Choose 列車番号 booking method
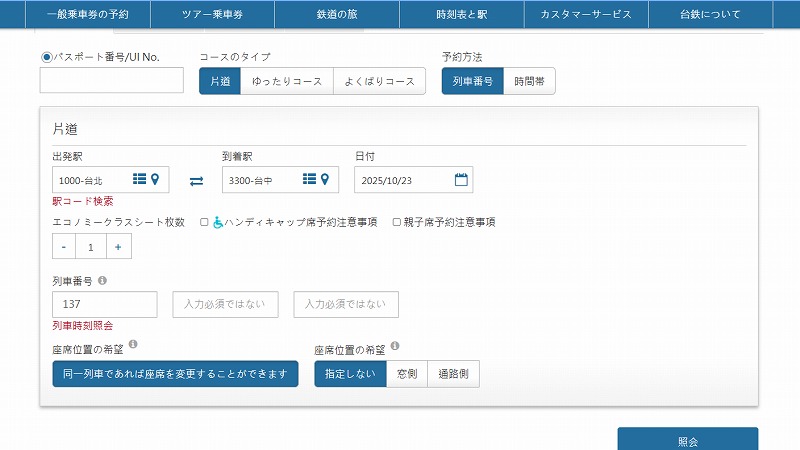 [472, 81]
